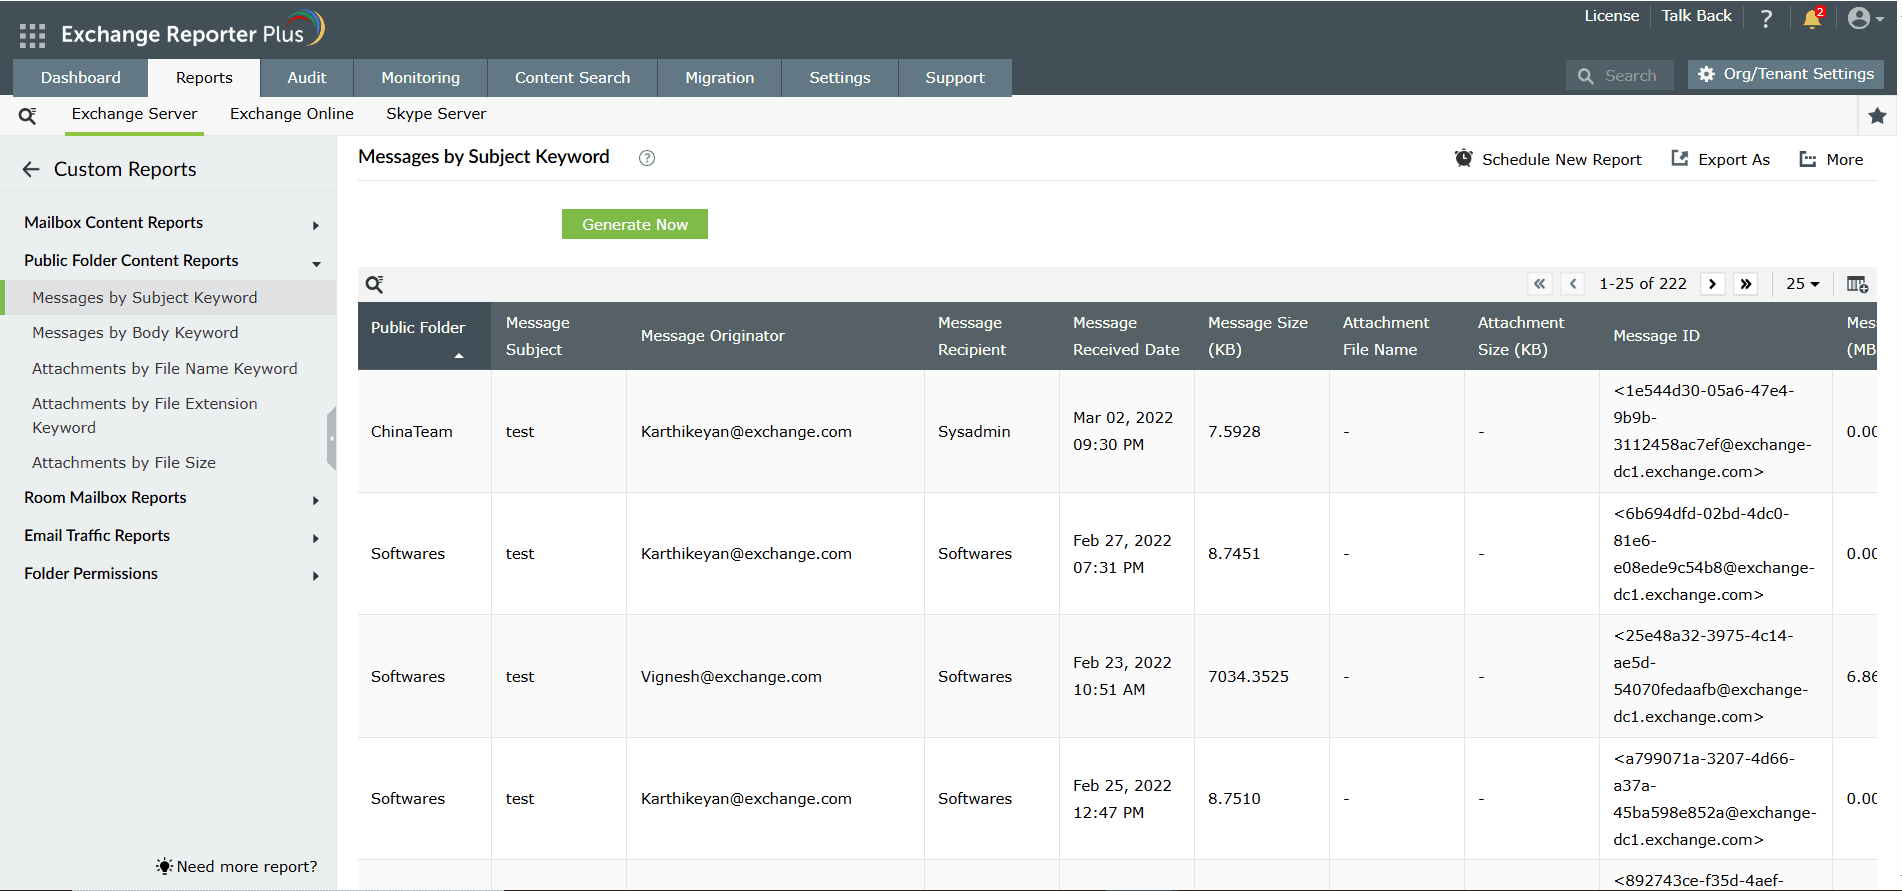Switch to Exchange Online sub-tab
This screenshot has width=1902, height=891.
click(292, 114)
